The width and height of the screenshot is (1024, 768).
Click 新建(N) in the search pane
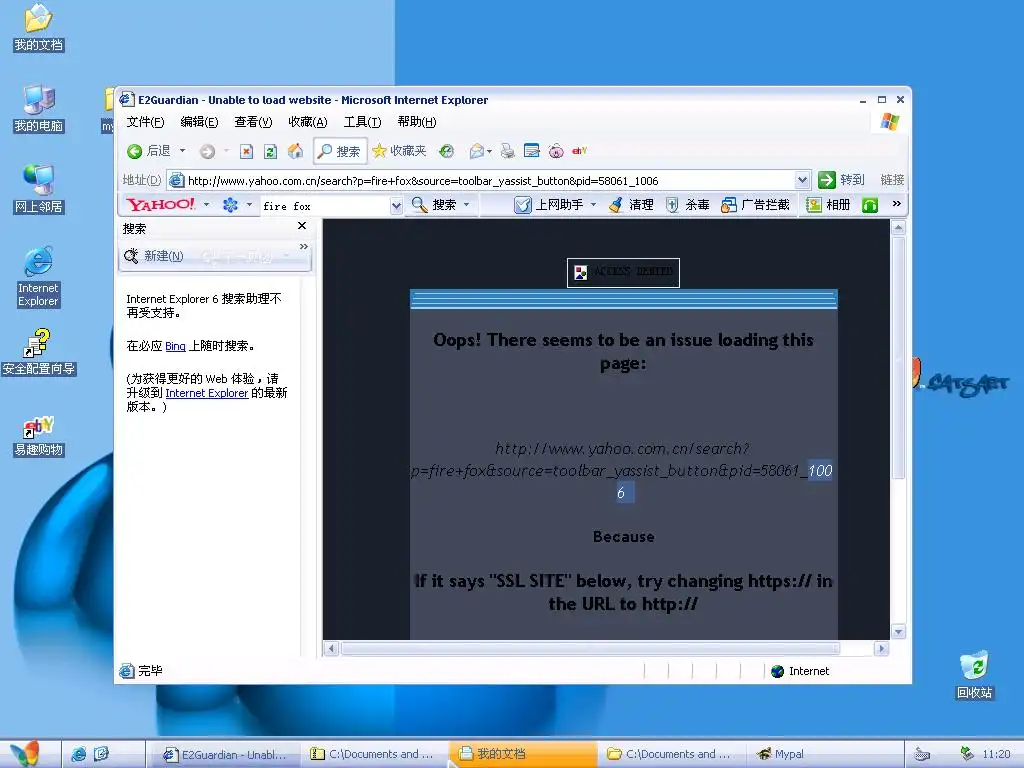click(154, 256)
